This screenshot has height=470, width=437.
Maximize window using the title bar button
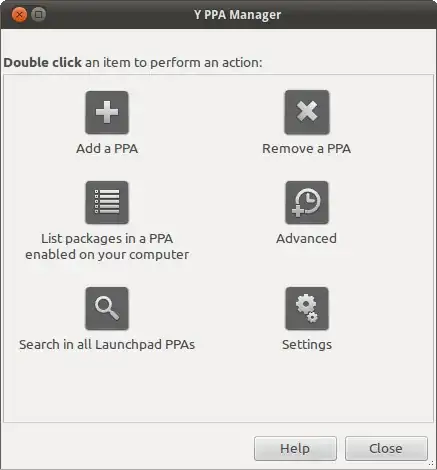pos(38,15)
